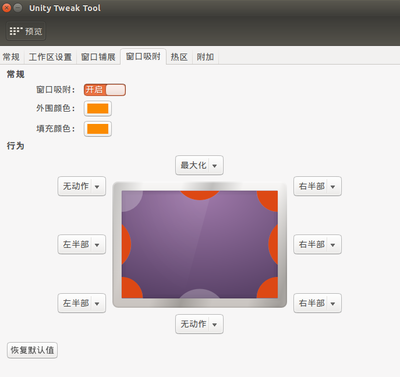Image resolution: width=400 pixels, height=377 pixels.
Task: Expand the top-left corner 无动作 dropdown
Action: tap(82, 186)
